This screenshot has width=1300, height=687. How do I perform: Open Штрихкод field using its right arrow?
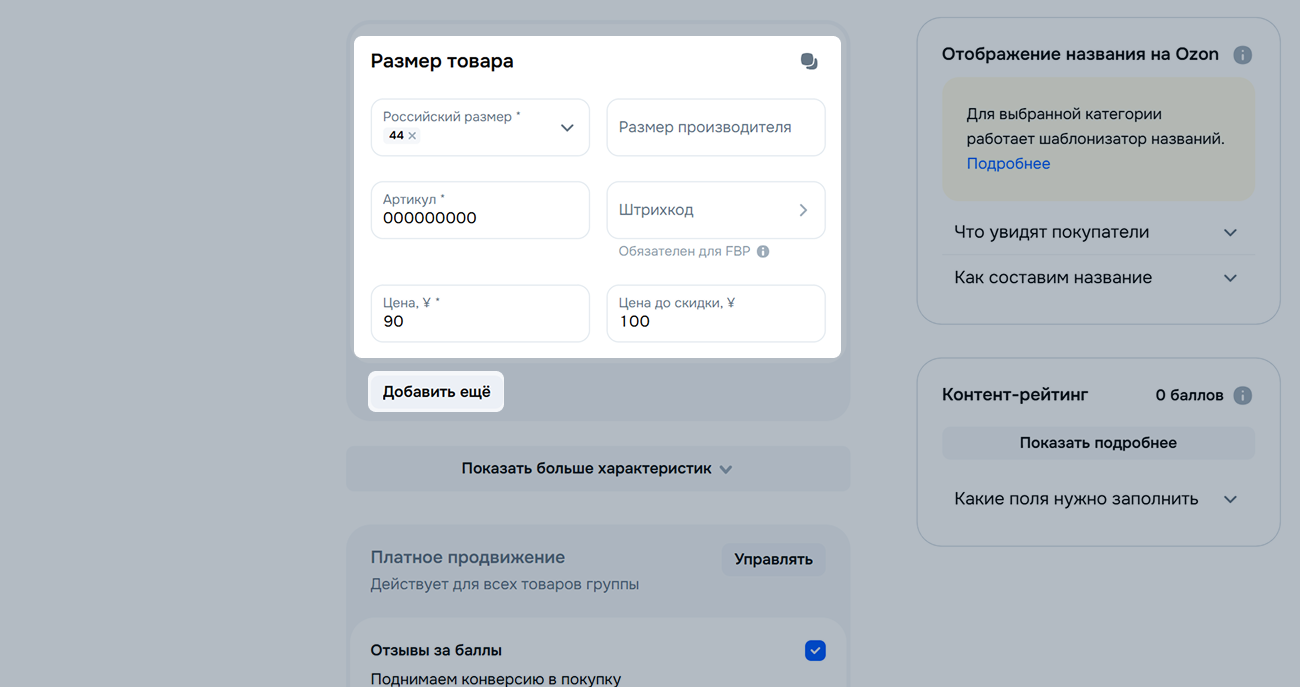pyautogui.click(x=803, y=210)
